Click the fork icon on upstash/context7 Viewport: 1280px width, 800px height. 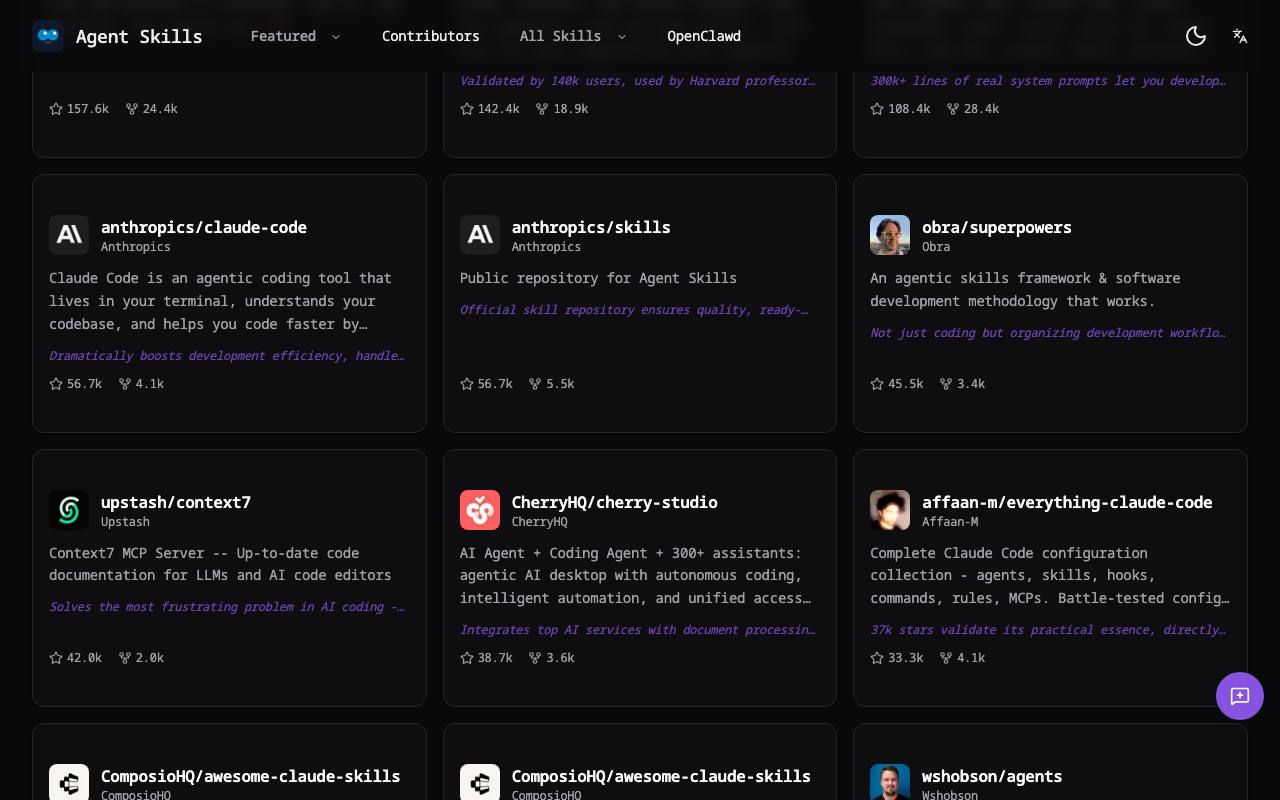pos(125,658)
